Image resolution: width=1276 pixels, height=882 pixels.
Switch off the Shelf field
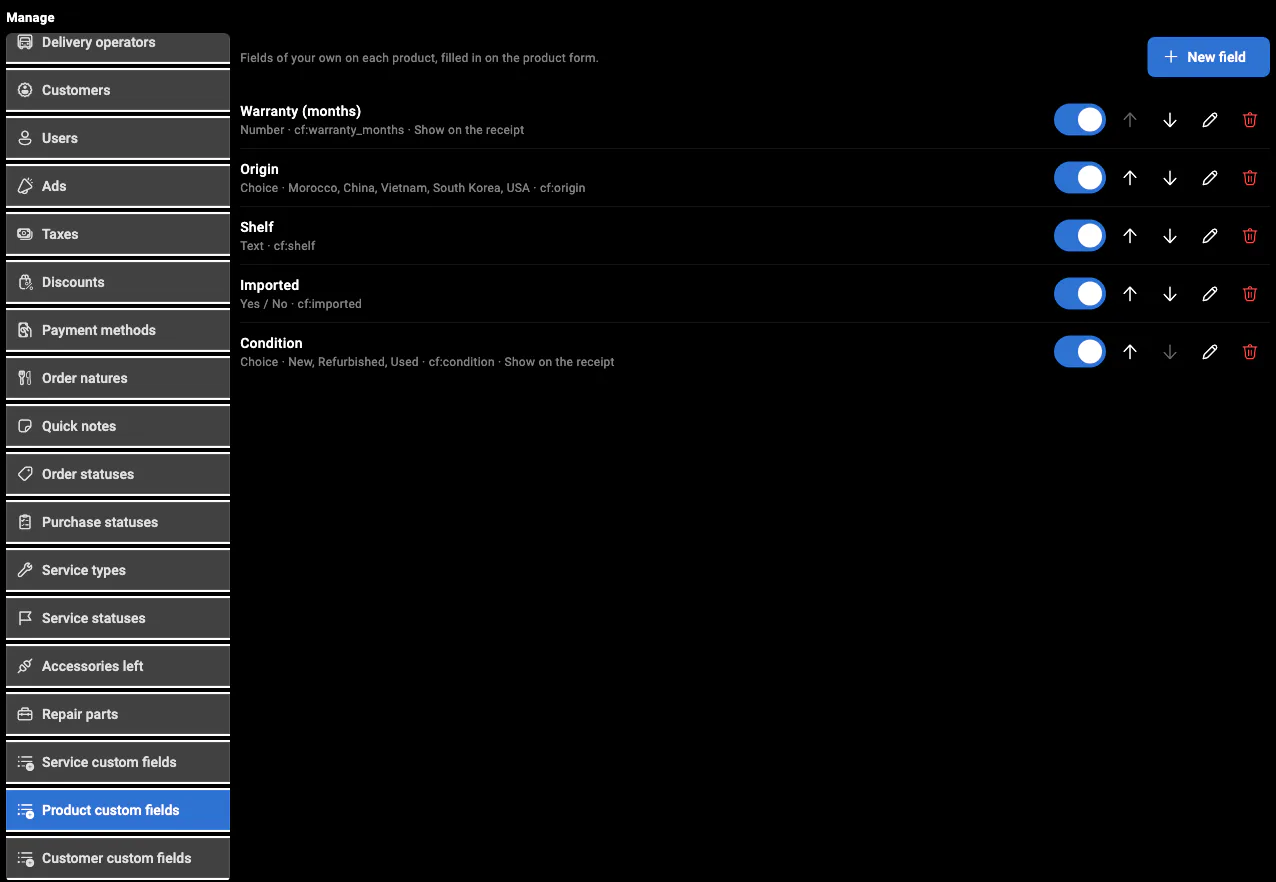click(1080, 236)
